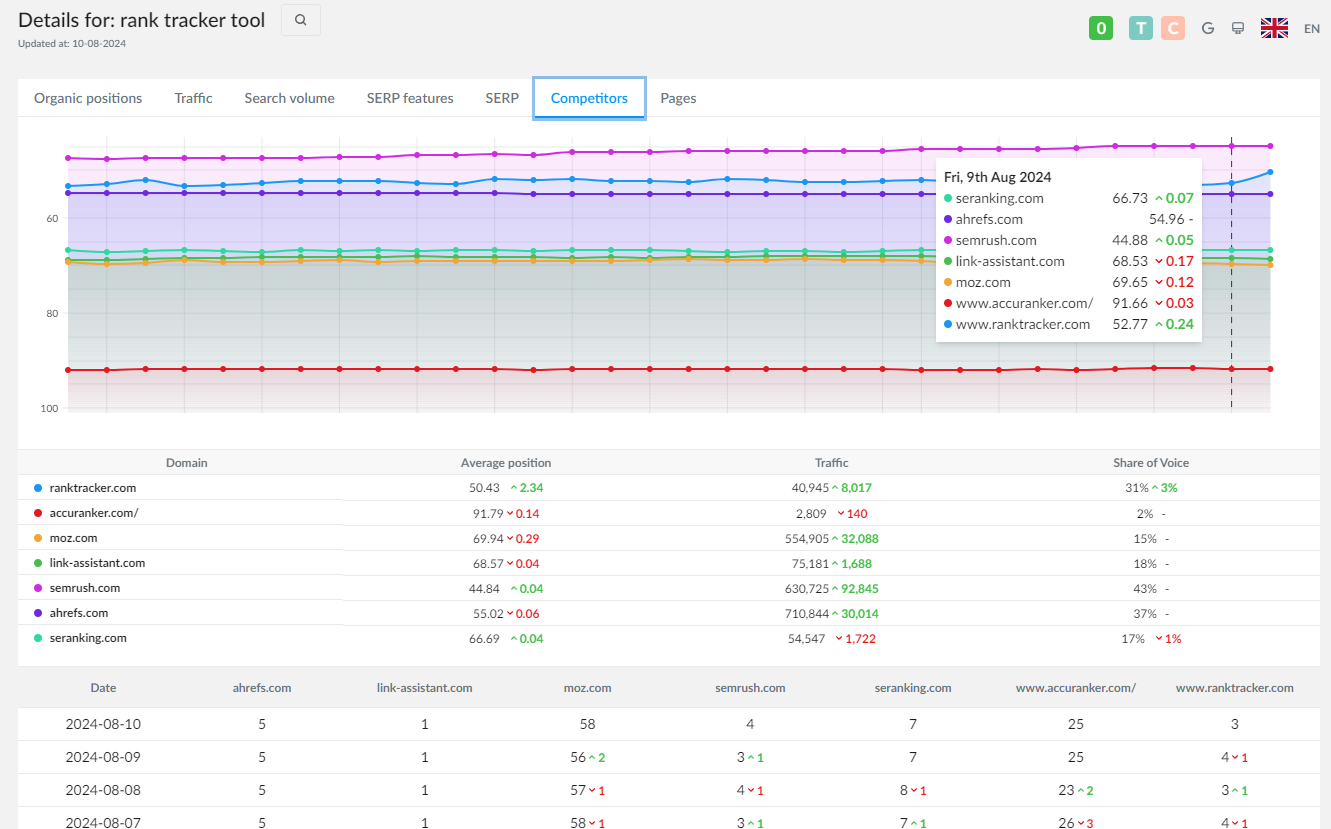This screenshot has height=829, width=1331.
Task: Switch to the SERP features tab
Action: (x=410, y=98)
